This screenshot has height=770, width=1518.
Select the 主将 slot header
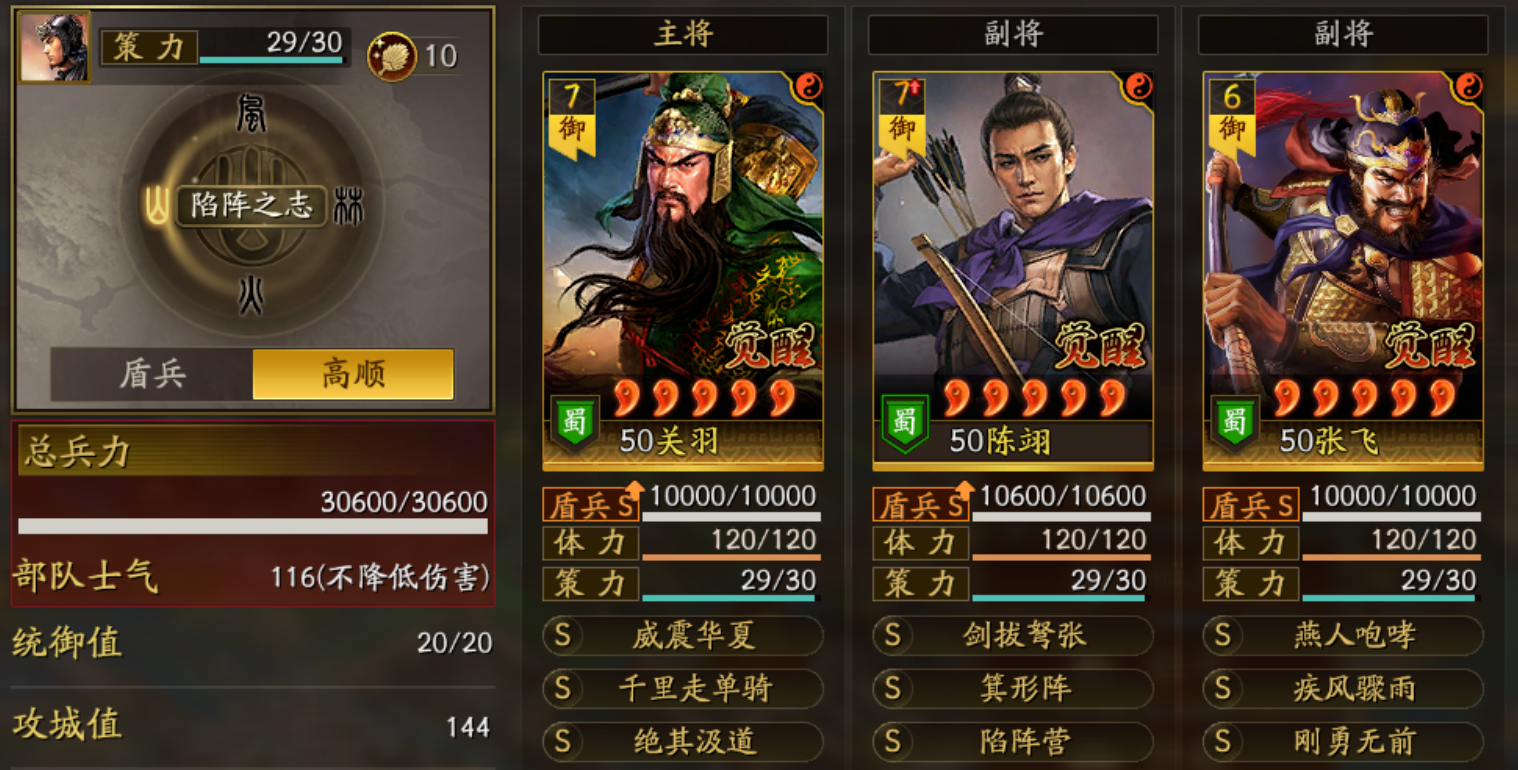point(683,35)
